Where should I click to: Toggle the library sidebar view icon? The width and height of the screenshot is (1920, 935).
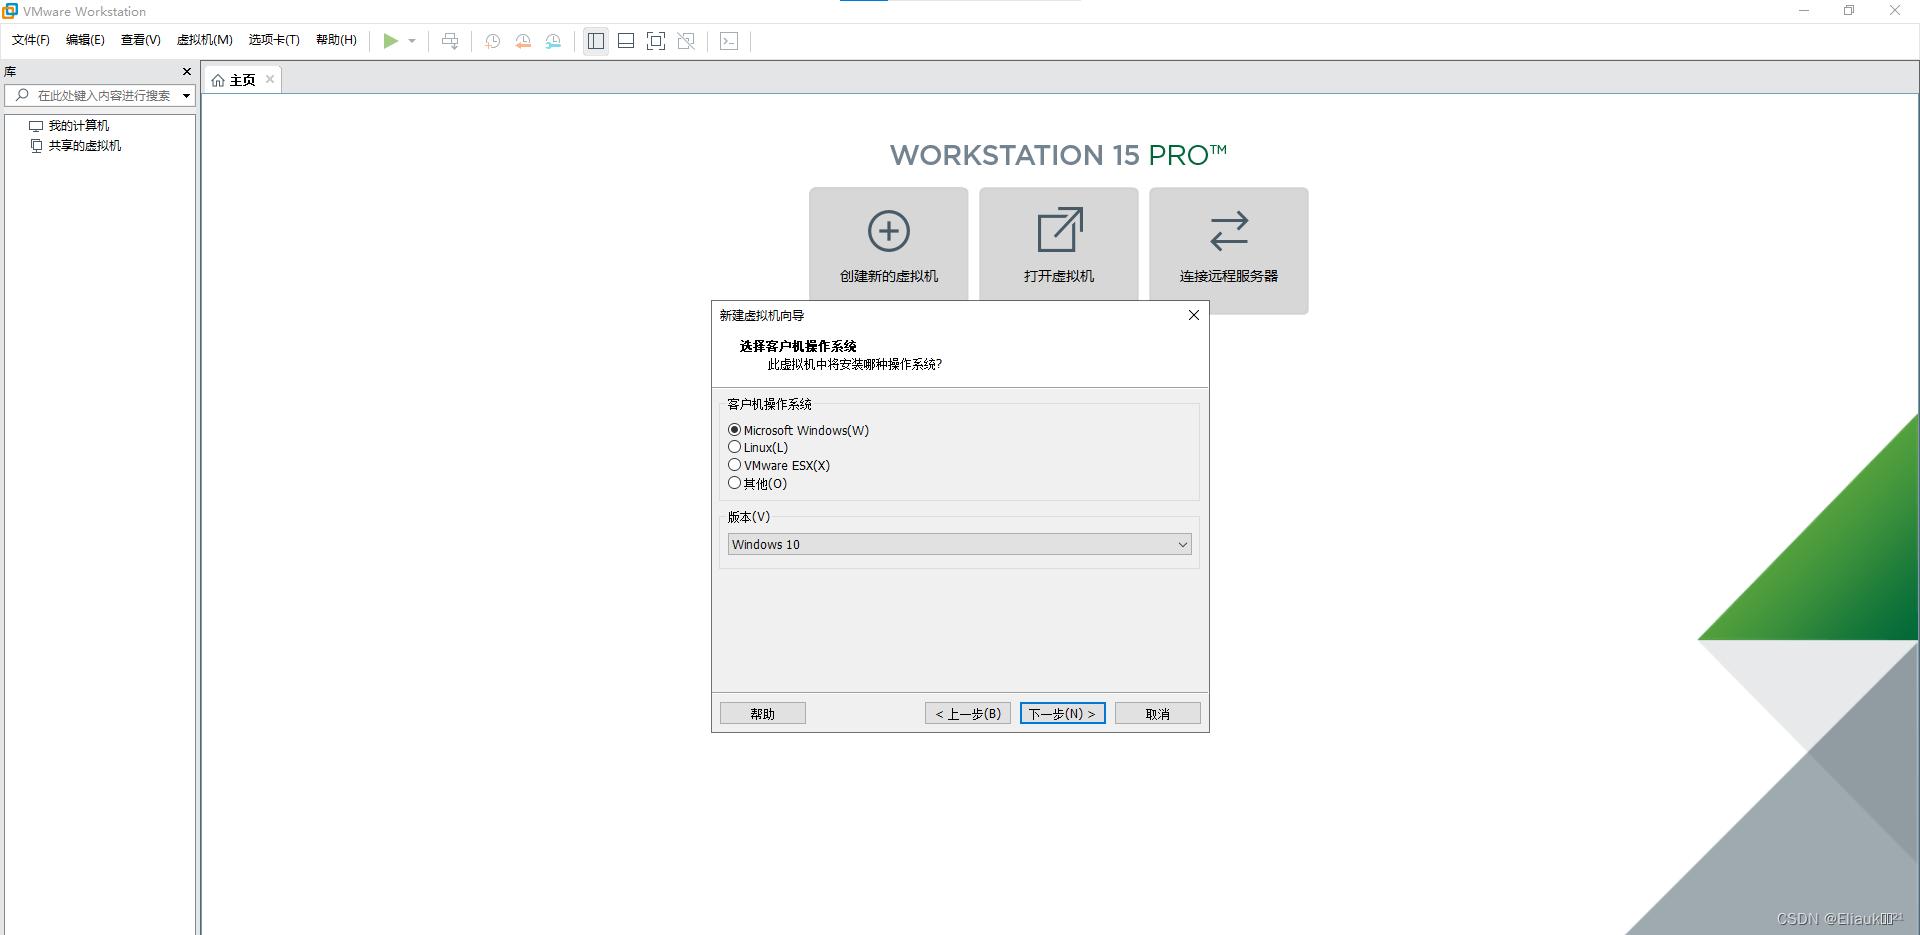(596, 41)
